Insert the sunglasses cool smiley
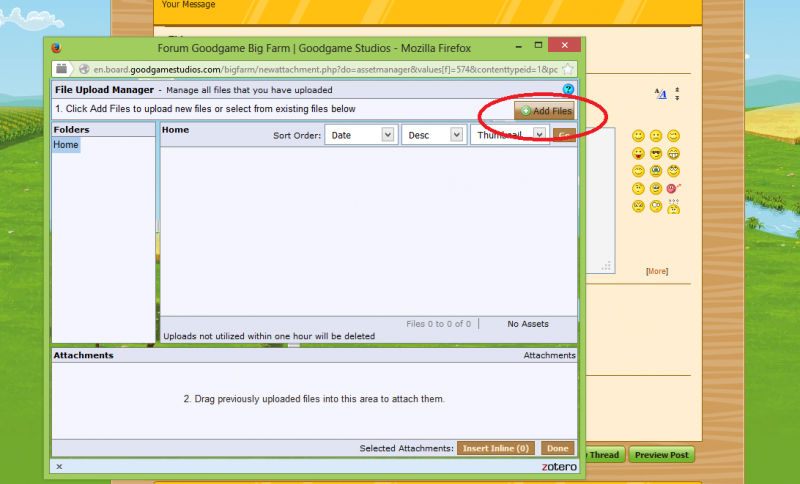800x484 pixels. (x=656, y=153)
